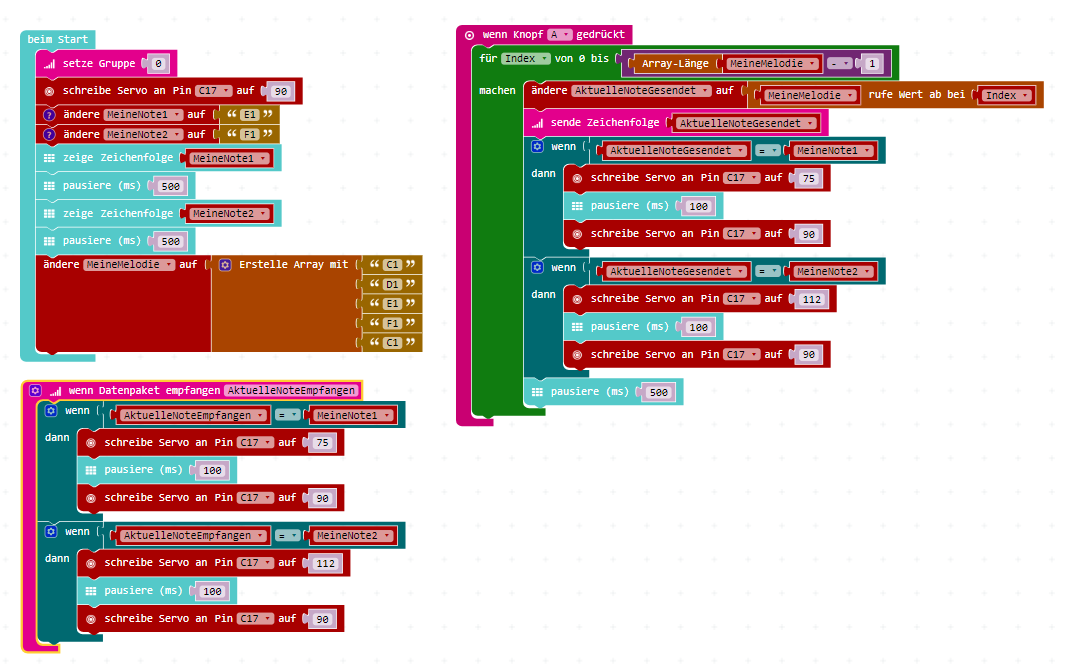Click circle icon on 'wenn Knopf A gedrückt'
Screen dimensions: 1071x667
(469, 35)
